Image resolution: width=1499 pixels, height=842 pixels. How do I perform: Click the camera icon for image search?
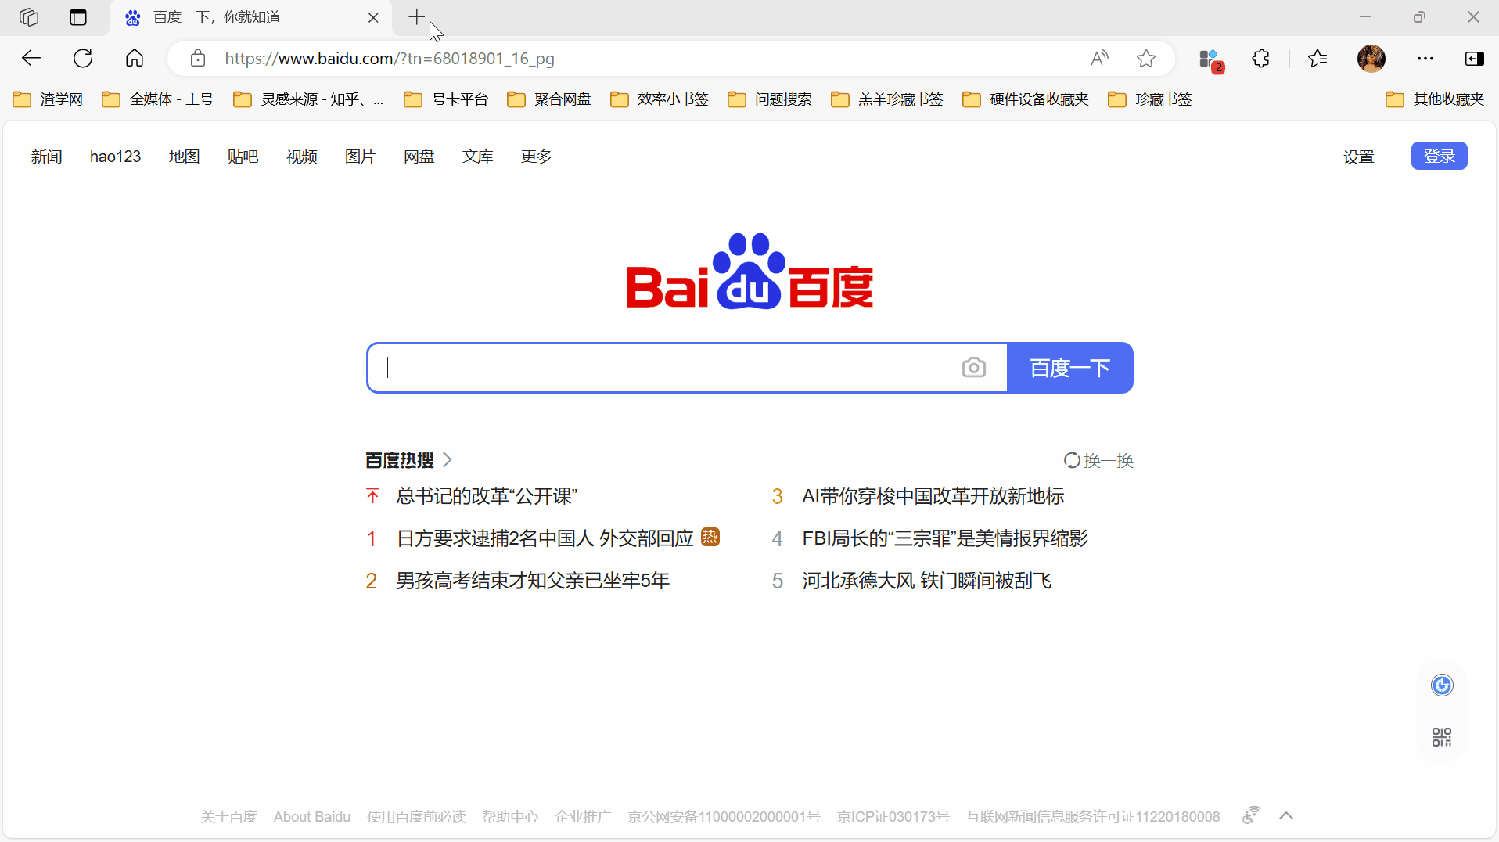pos(973,367)
